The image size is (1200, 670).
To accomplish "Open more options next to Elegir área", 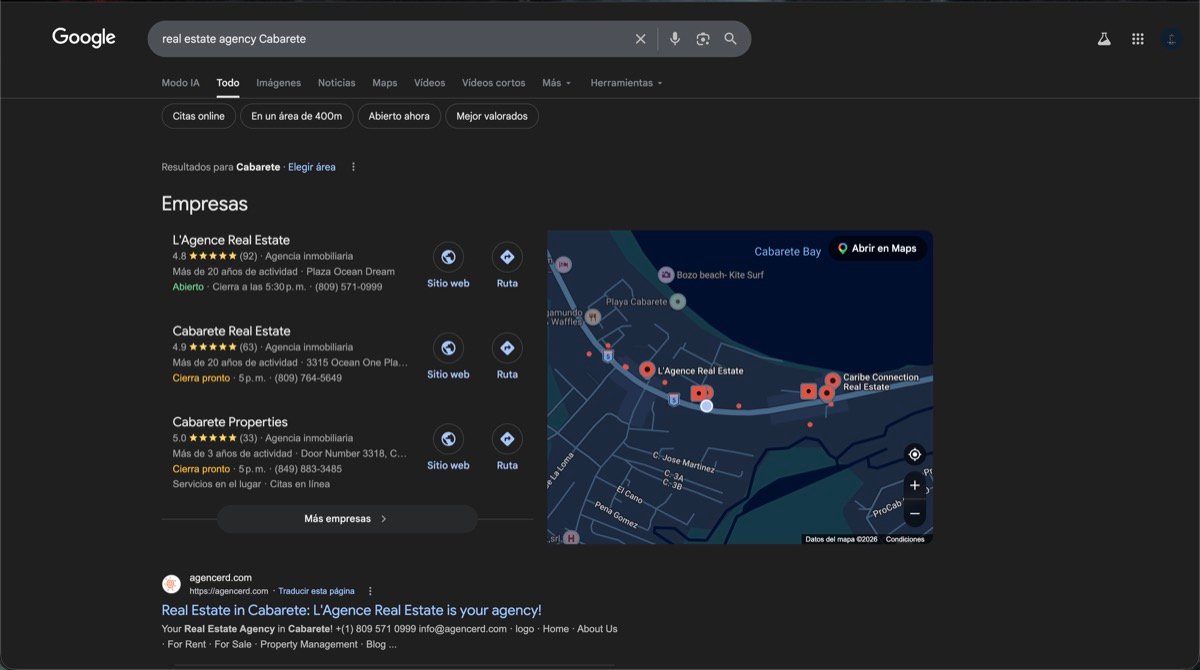I will (x=353, y=167).
